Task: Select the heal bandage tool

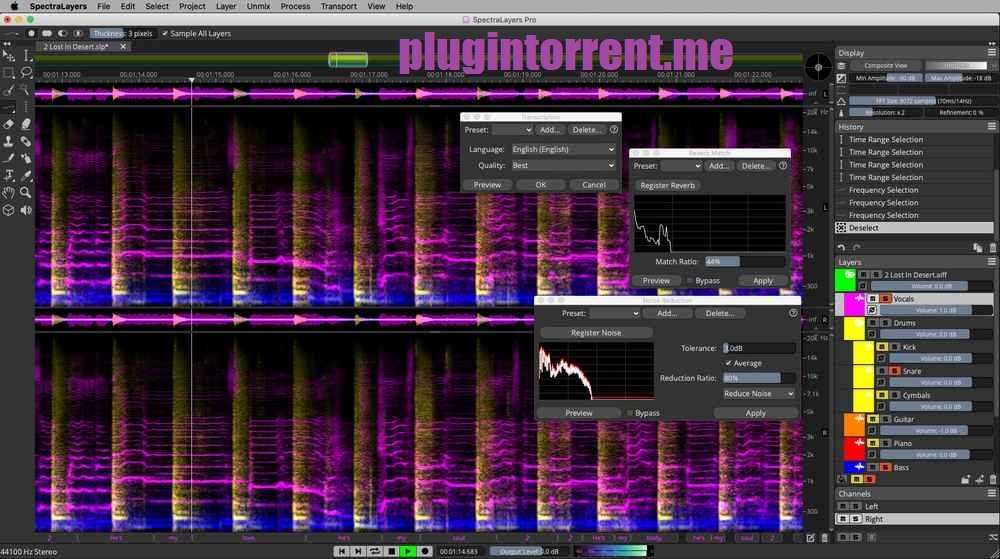Action: 26,142
